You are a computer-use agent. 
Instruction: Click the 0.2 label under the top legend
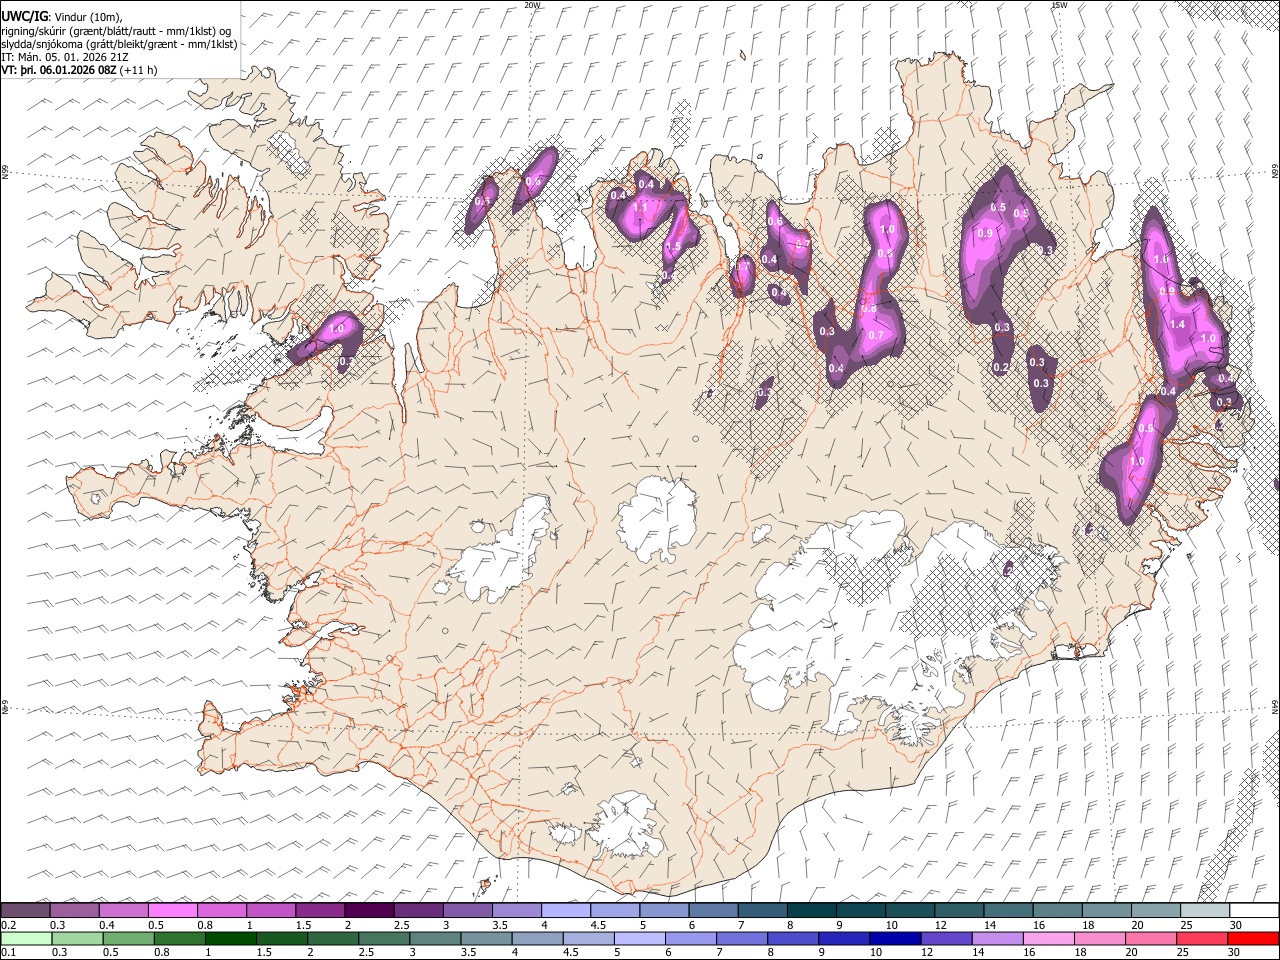(7, 925)
